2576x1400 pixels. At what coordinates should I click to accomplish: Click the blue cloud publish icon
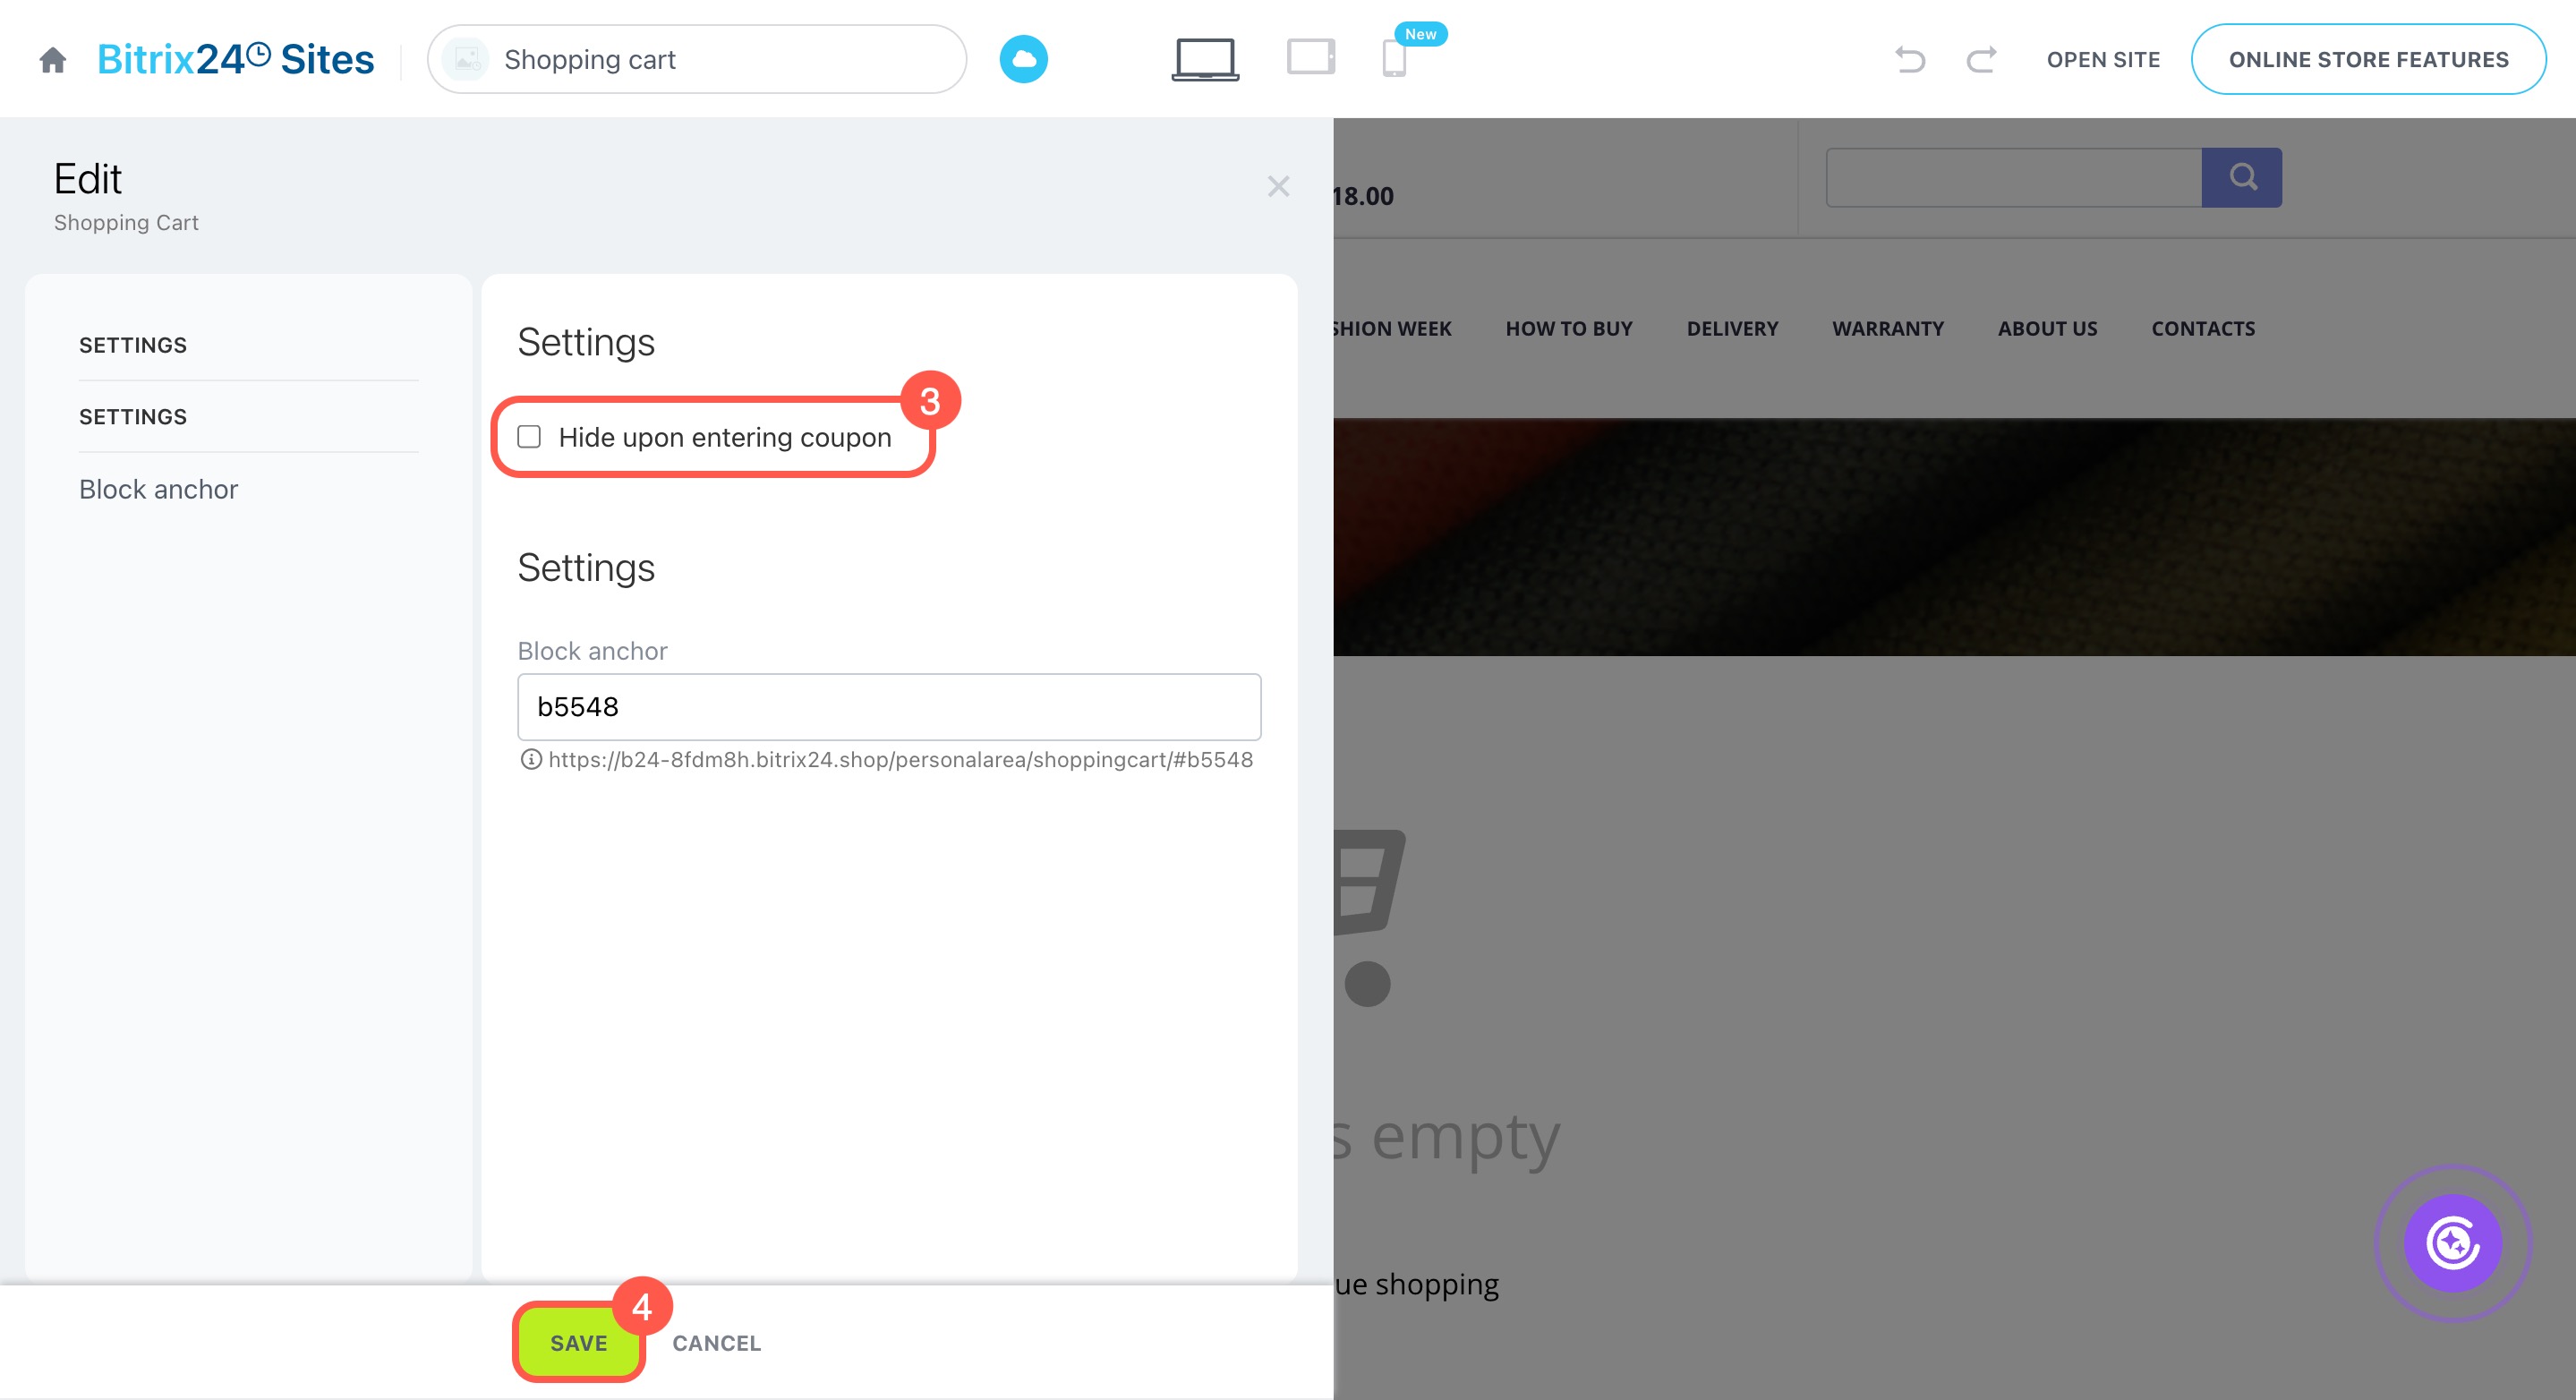coord(1023,59)
